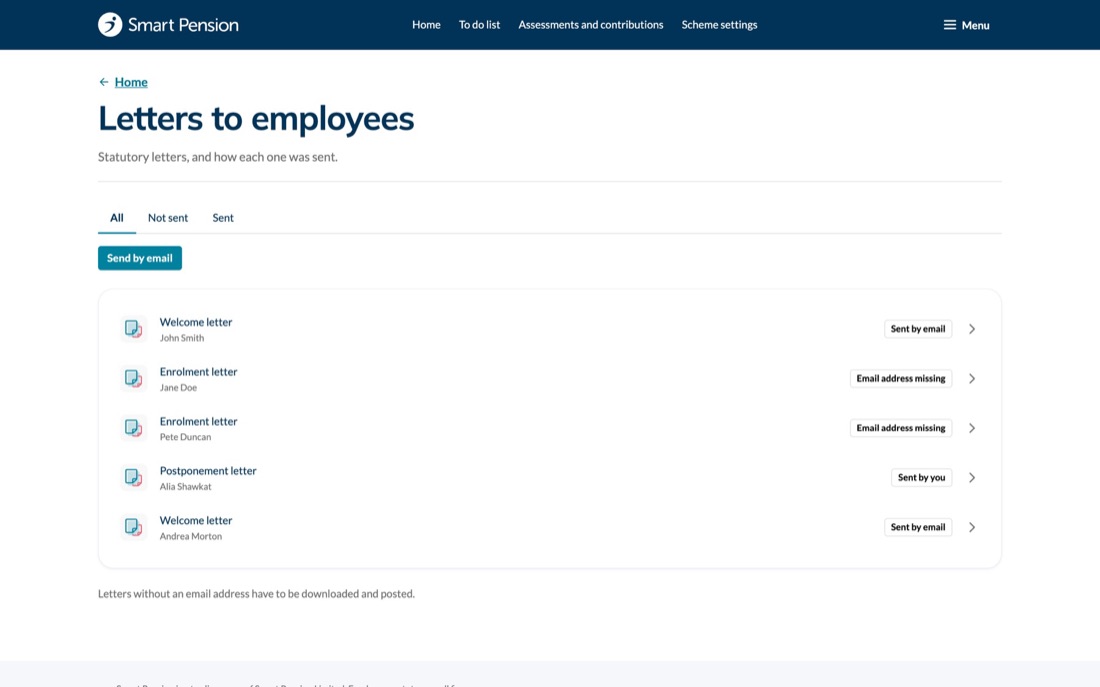Select the All tab

tap(116, 218)
